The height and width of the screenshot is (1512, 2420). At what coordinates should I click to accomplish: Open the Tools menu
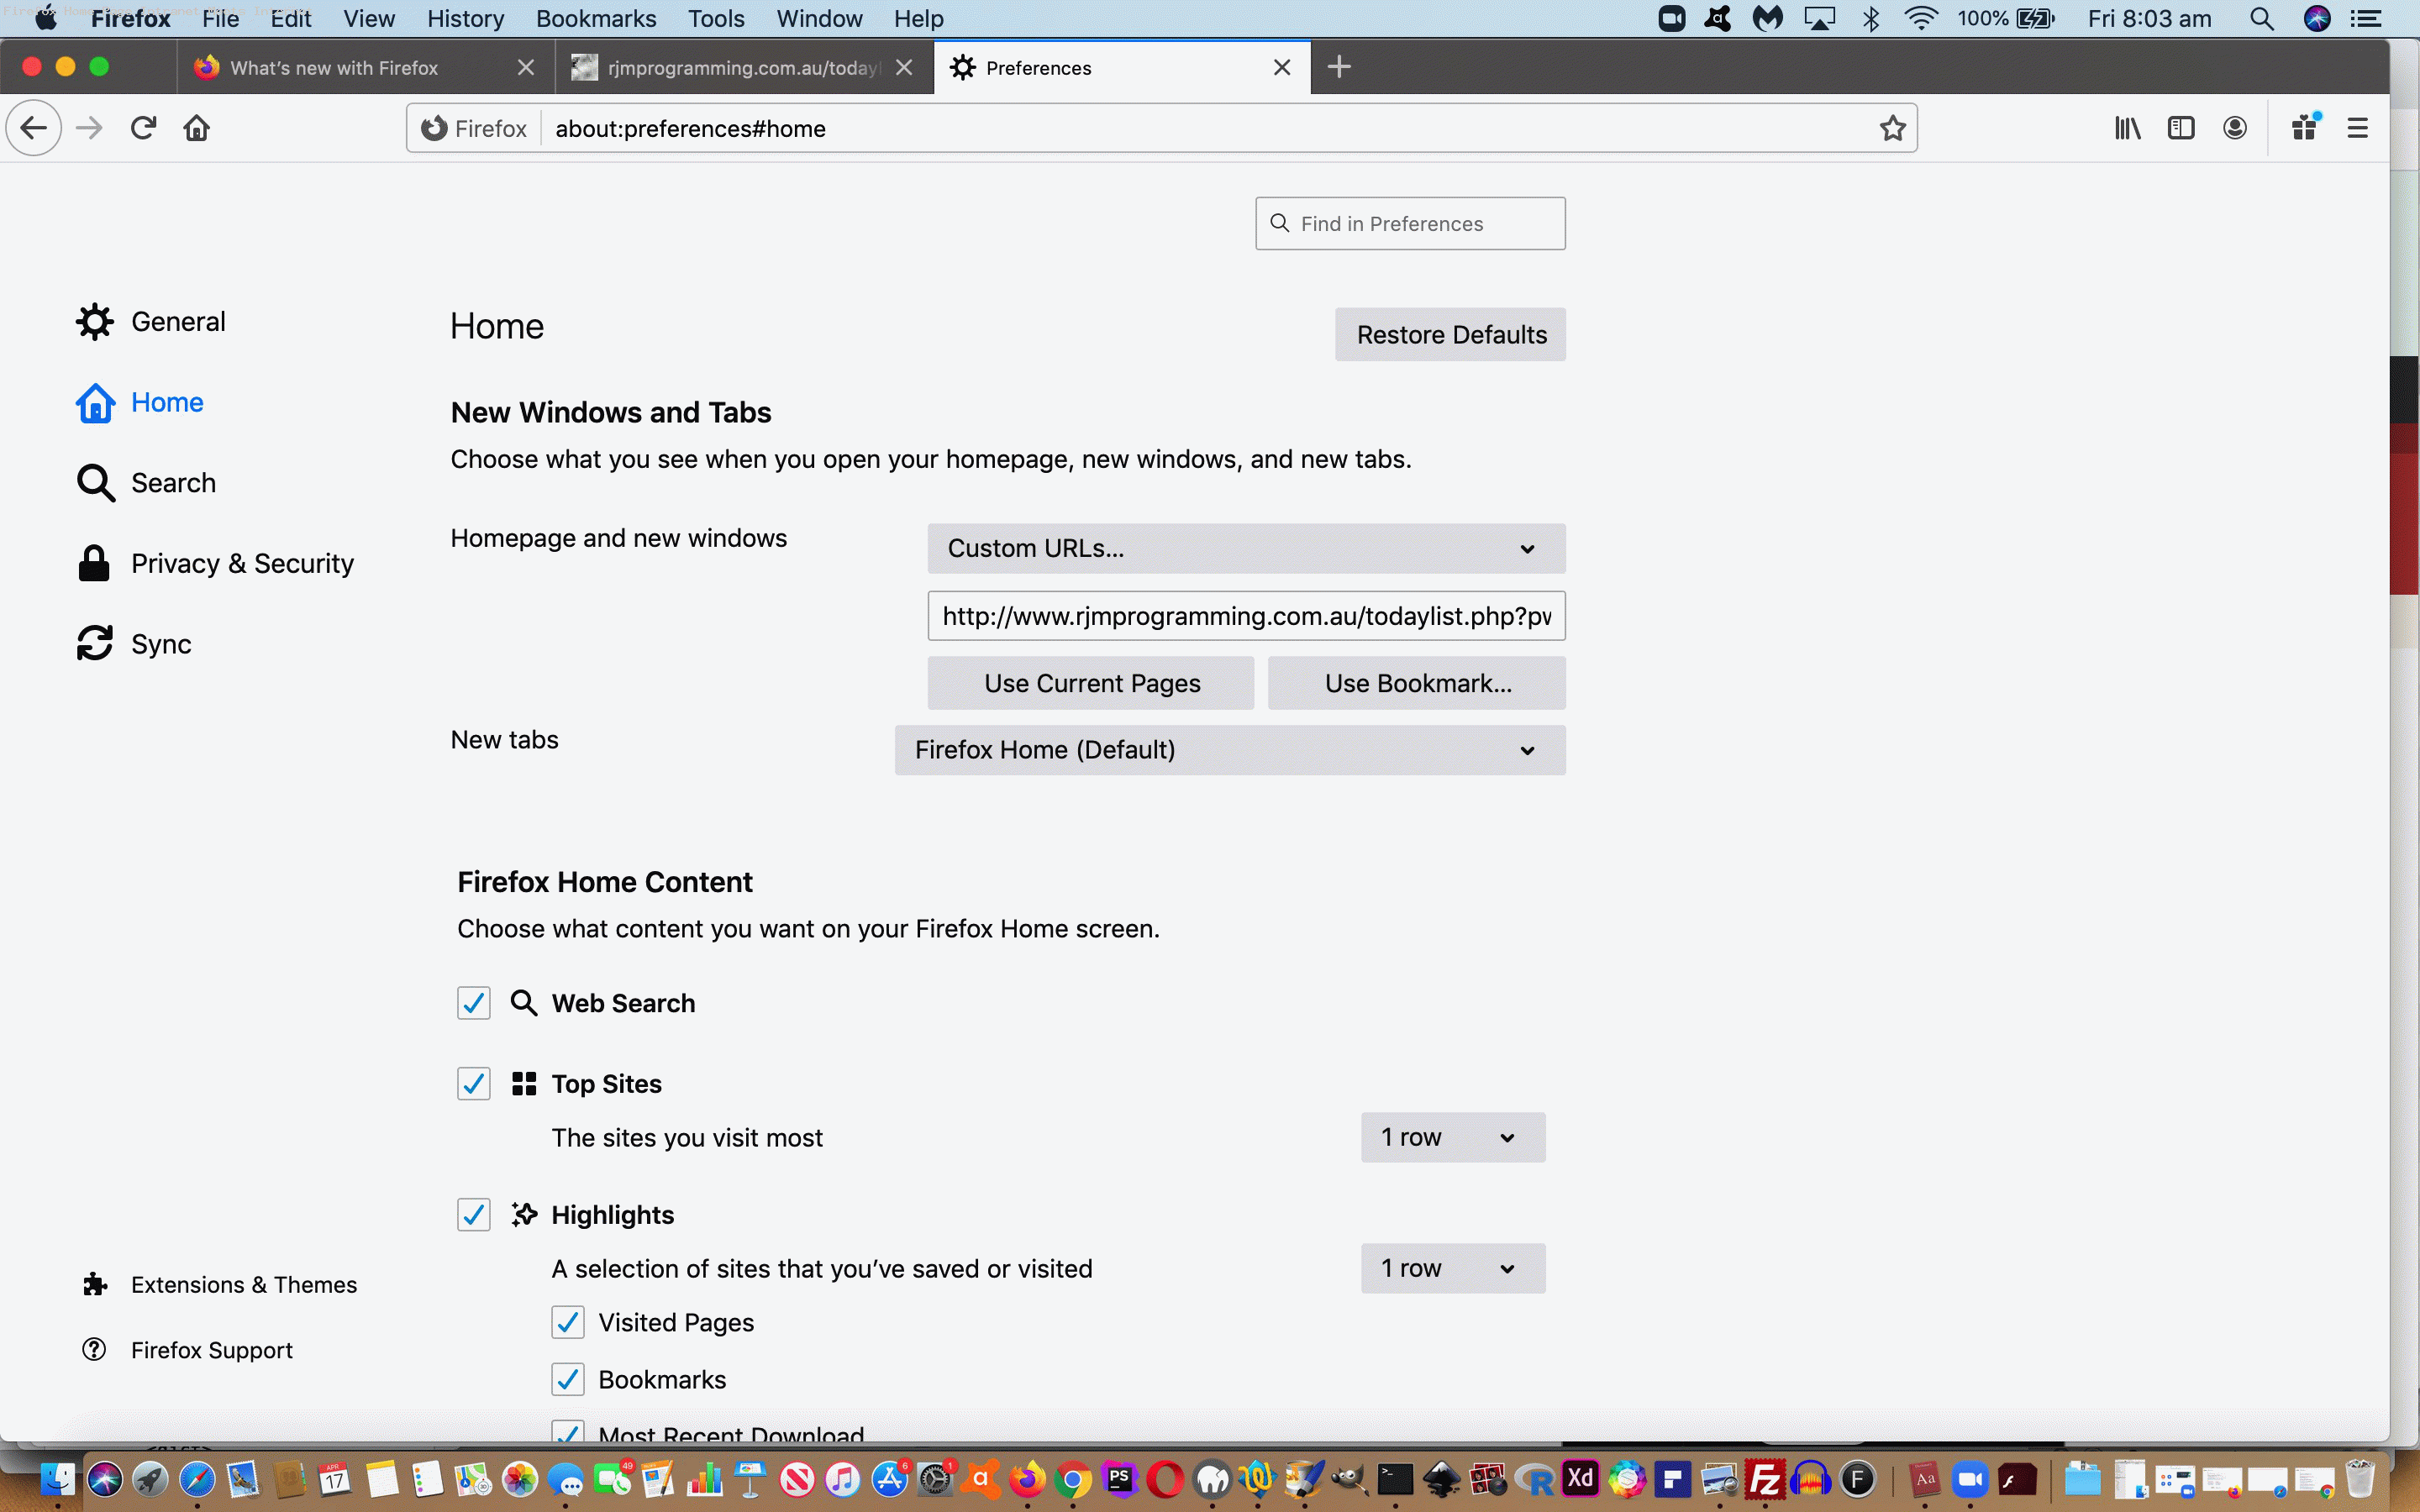(716, 19)
